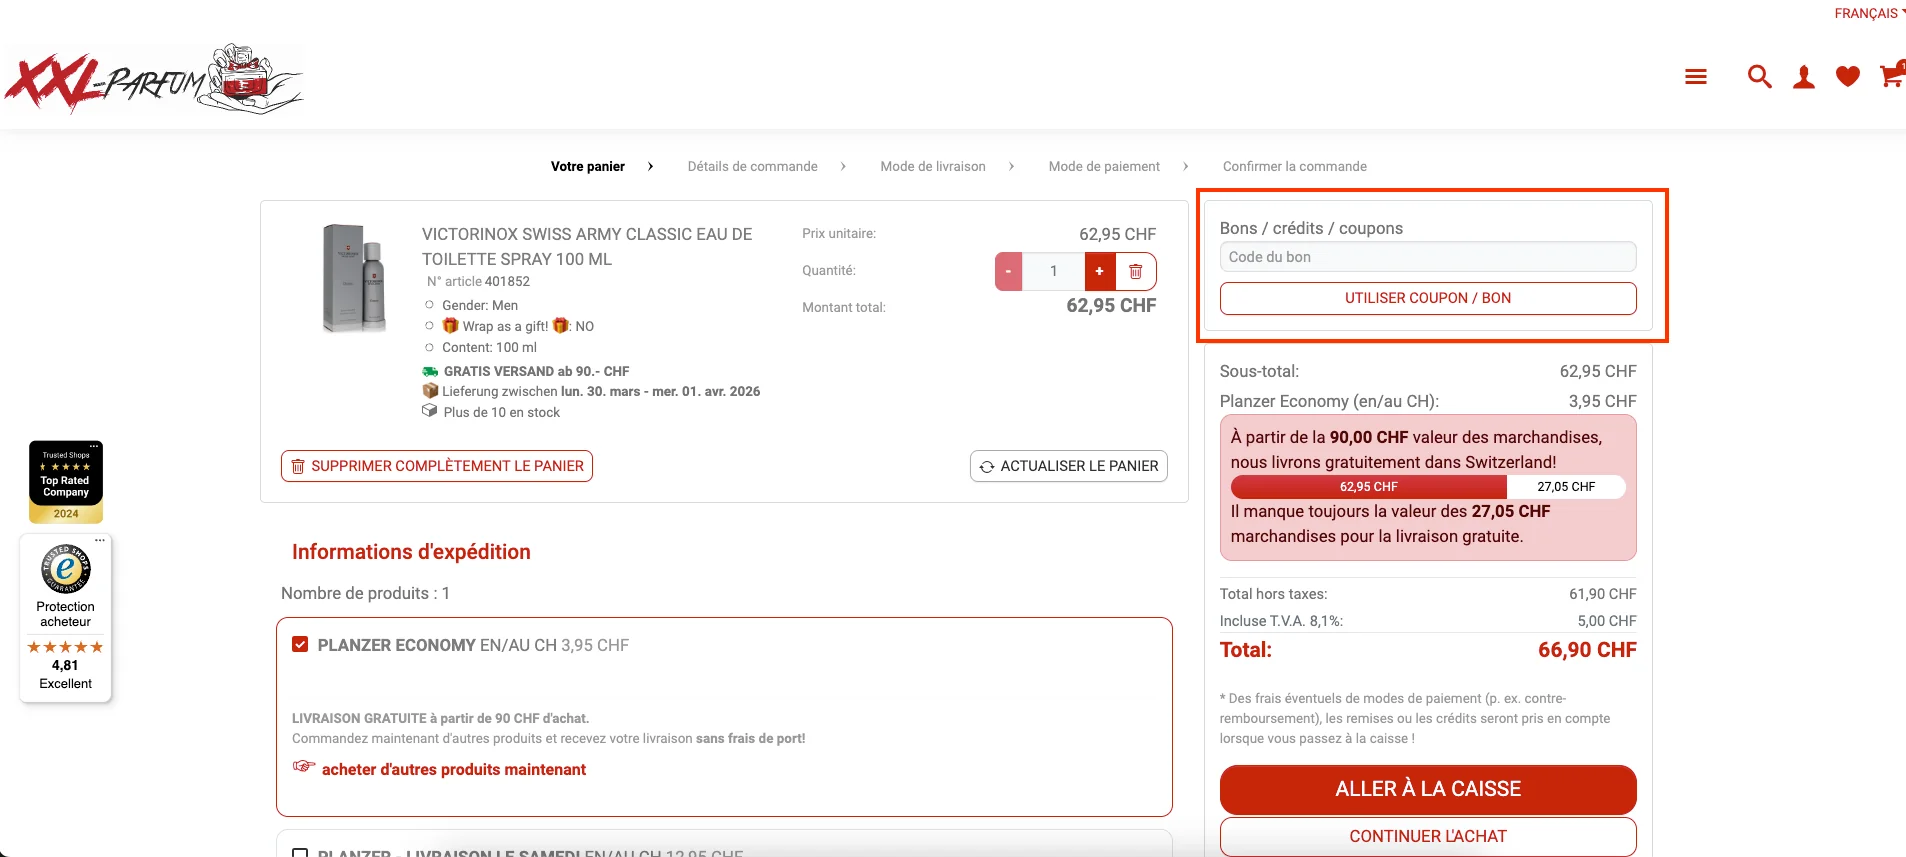Focus the Code du bon field
Viewport: 1906px width, 857px height.
point(1428,257)
